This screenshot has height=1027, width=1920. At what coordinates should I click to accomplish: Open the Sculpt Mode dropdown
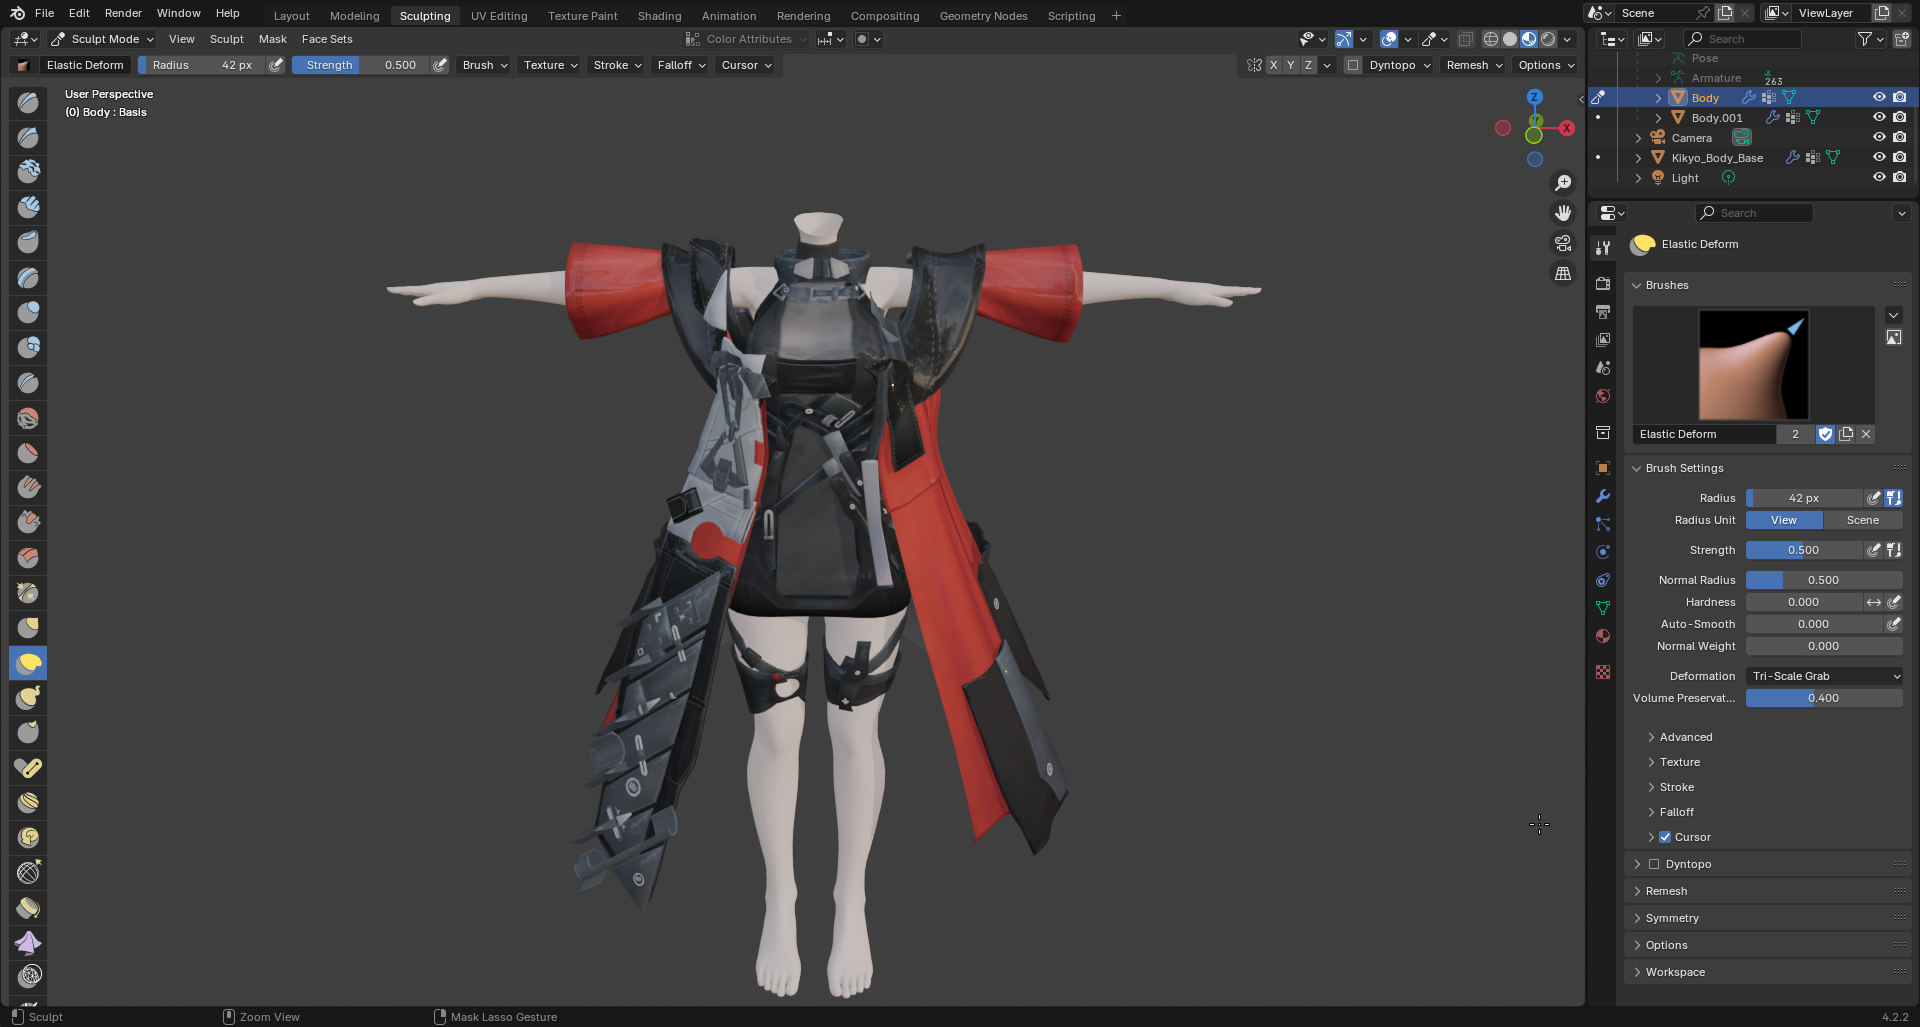tap(102, 39)
